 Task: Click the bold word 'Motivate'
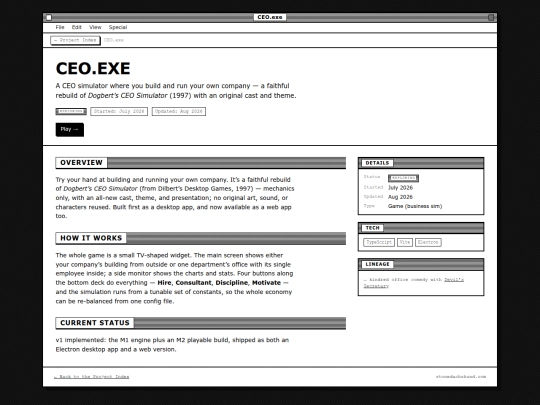(267, 283)
